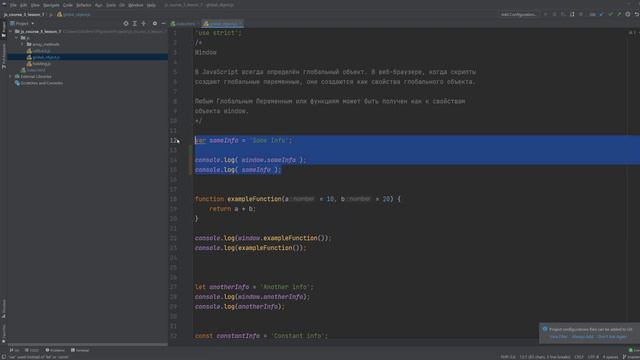
Task: Click the locate-file target icon in Project panel
Action: [126, 24]
